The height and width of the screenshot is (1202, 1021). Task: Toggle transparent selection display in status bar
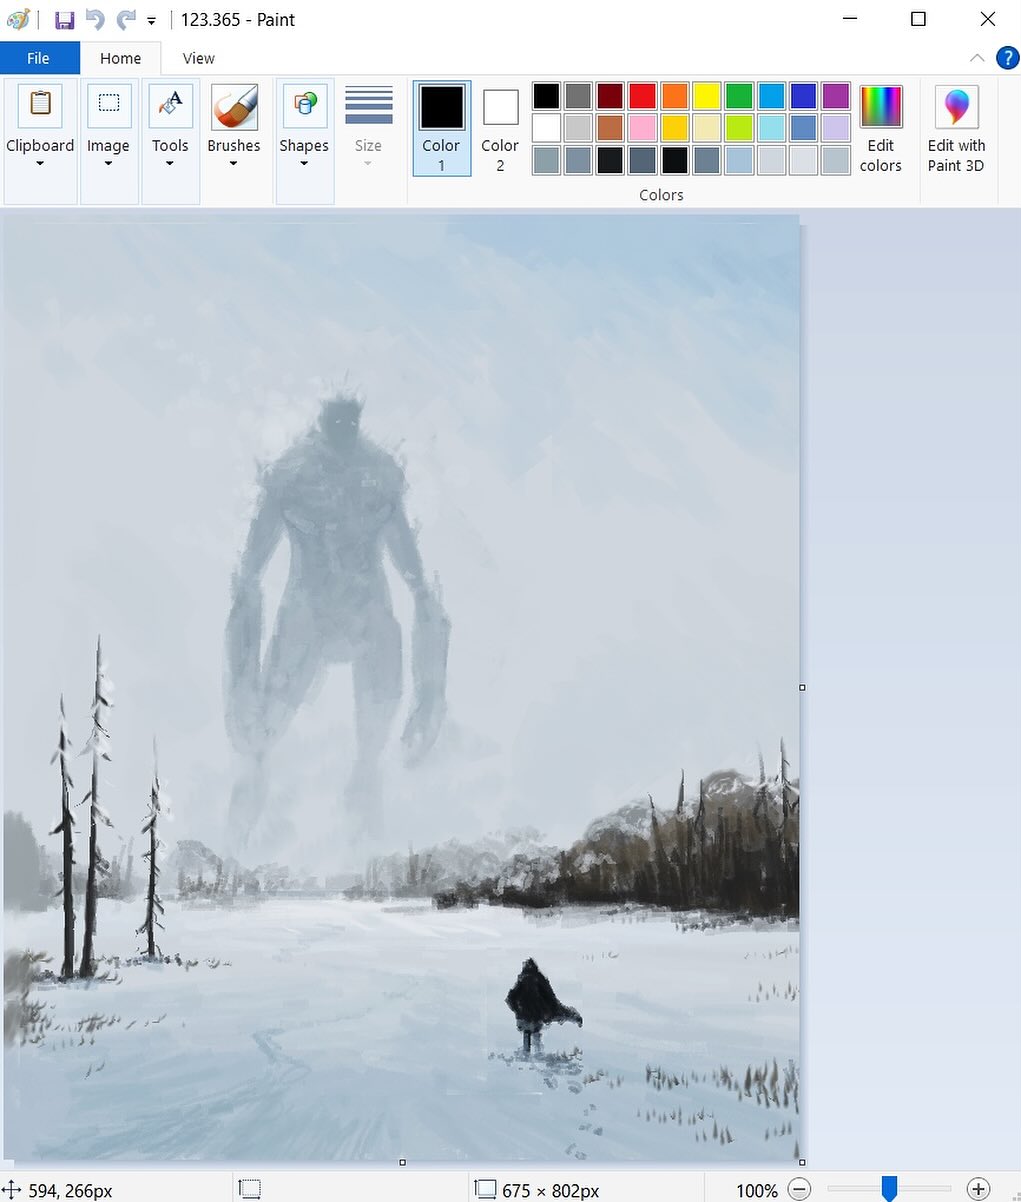(x=249, y=1188)
